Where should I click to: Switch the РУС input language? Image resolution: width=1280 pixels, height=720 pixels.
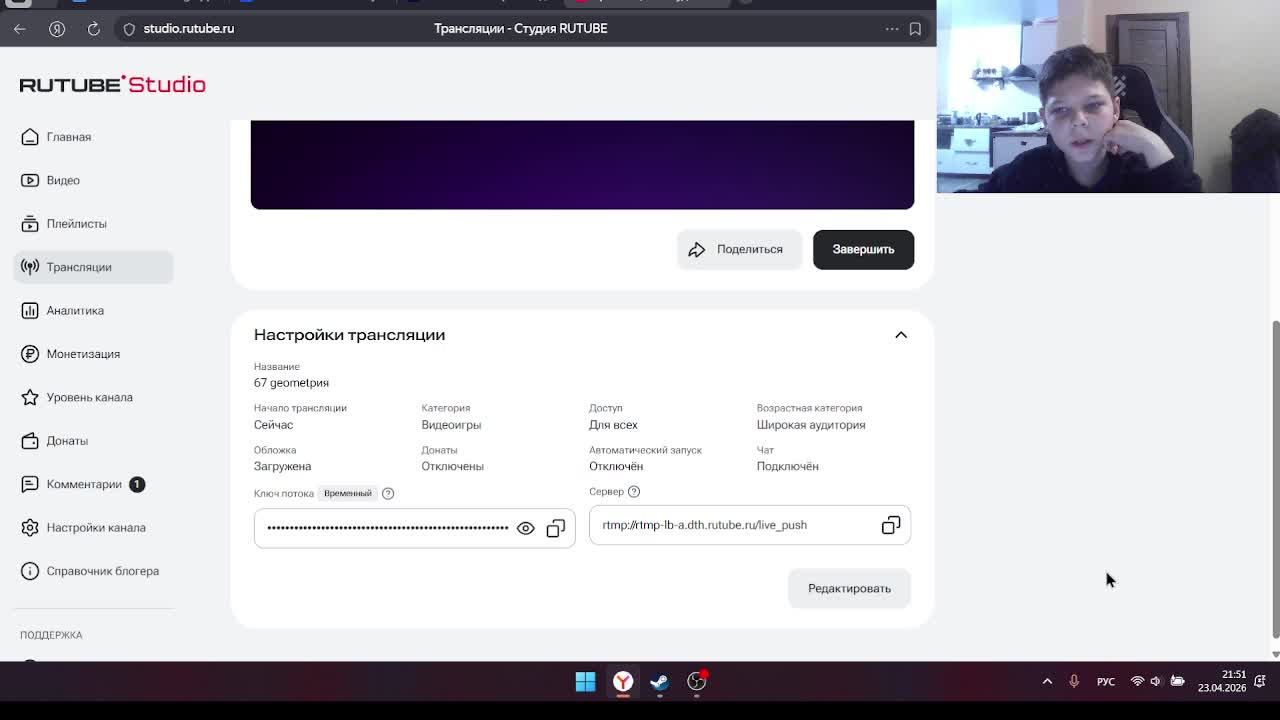pos(1106,682)
